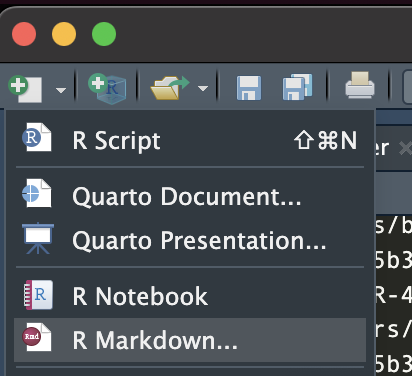412x376 pixels.
Task: Choose R Markdown from the menu
Action: (x=190, y=340)
